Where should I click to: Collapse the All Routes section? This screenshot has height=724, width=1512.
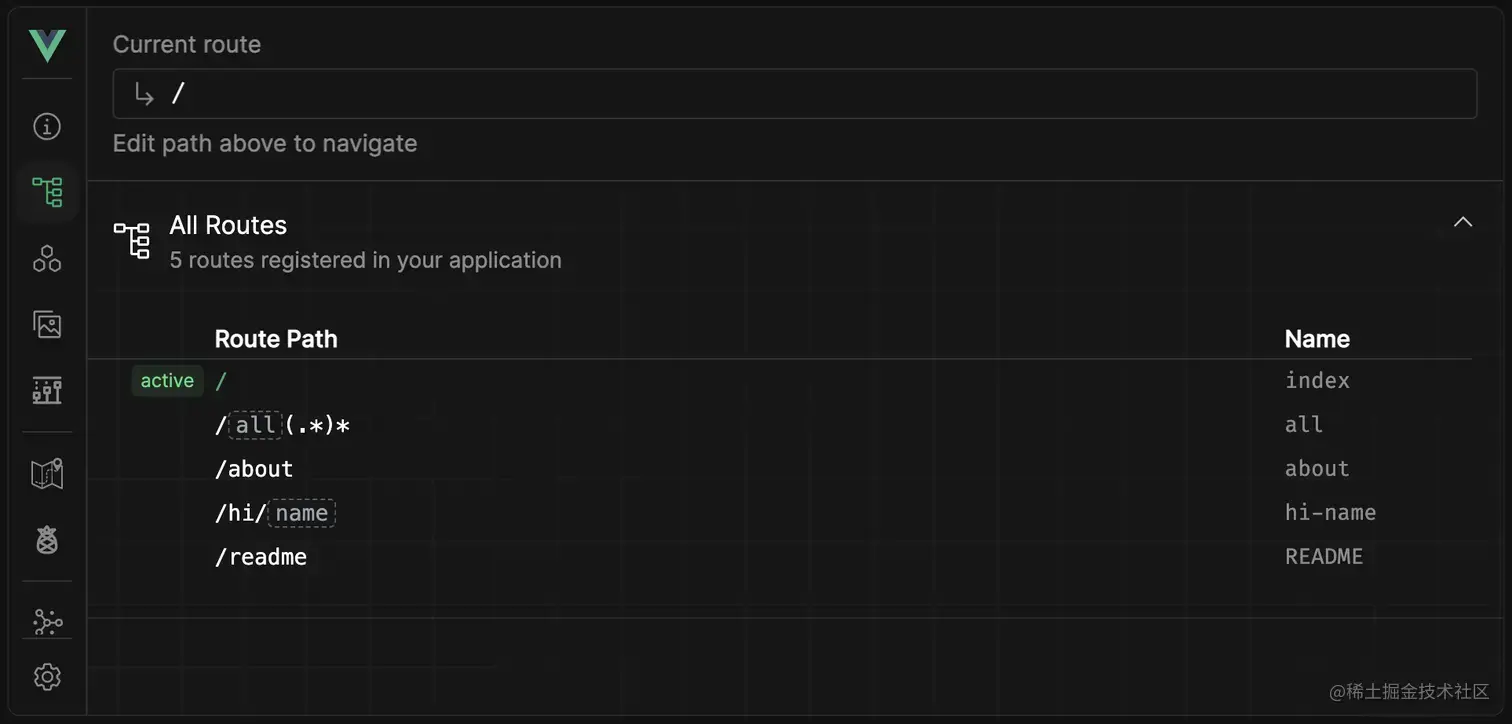click(1463, 222)
